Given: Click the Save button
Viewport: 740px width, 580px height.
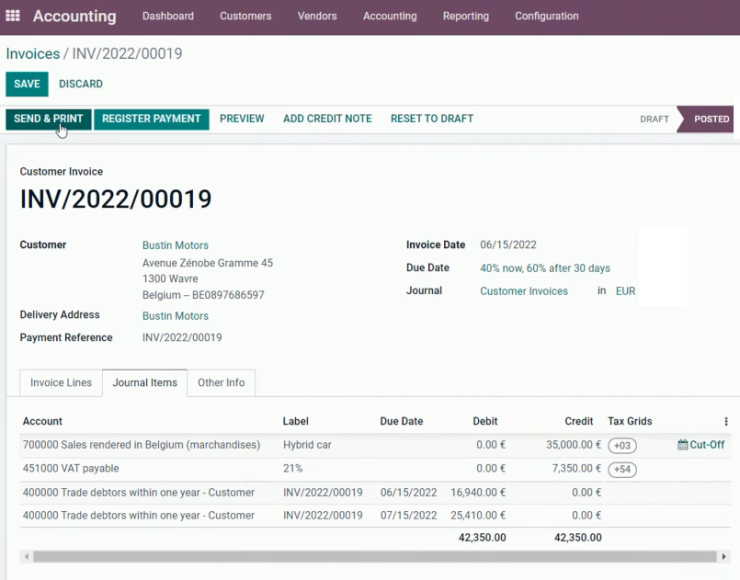Looking at the screenshot, I should click(x=27, y=84).
